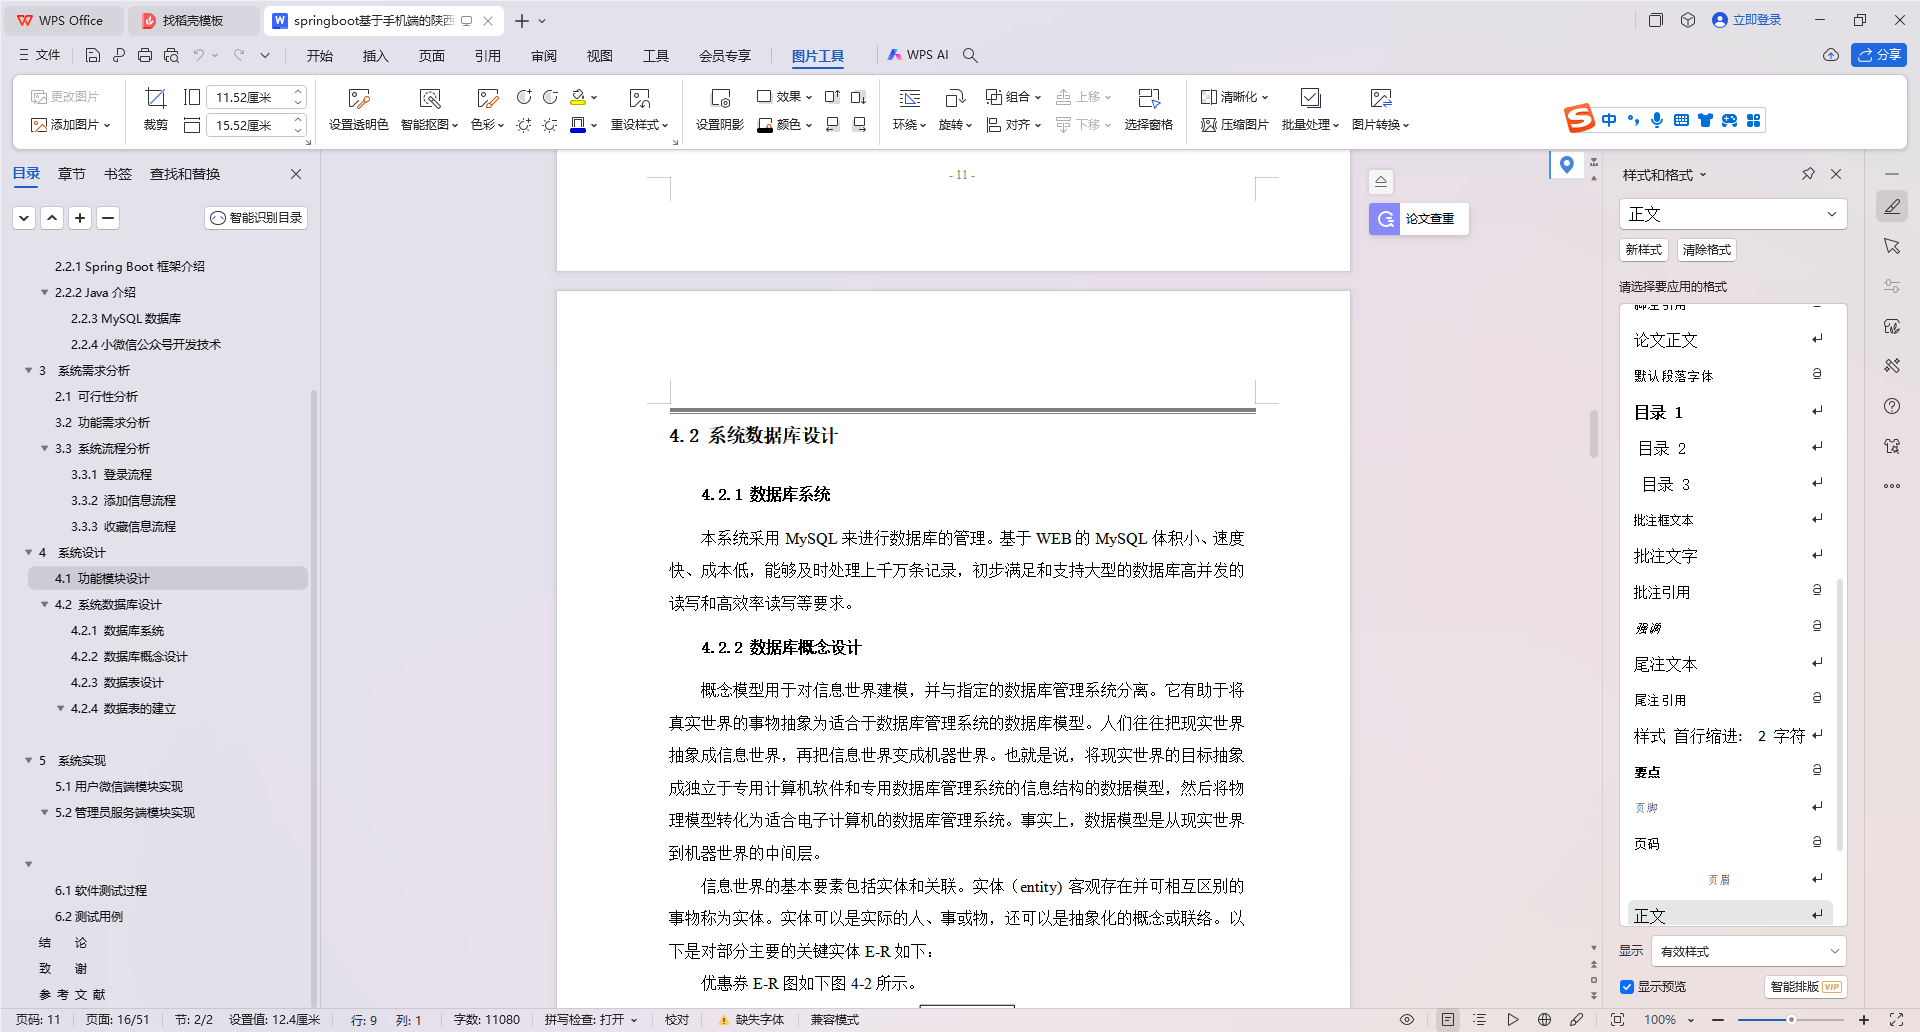
Task: Open the 会员专享 ribbon tab
Action: [725, 56]
